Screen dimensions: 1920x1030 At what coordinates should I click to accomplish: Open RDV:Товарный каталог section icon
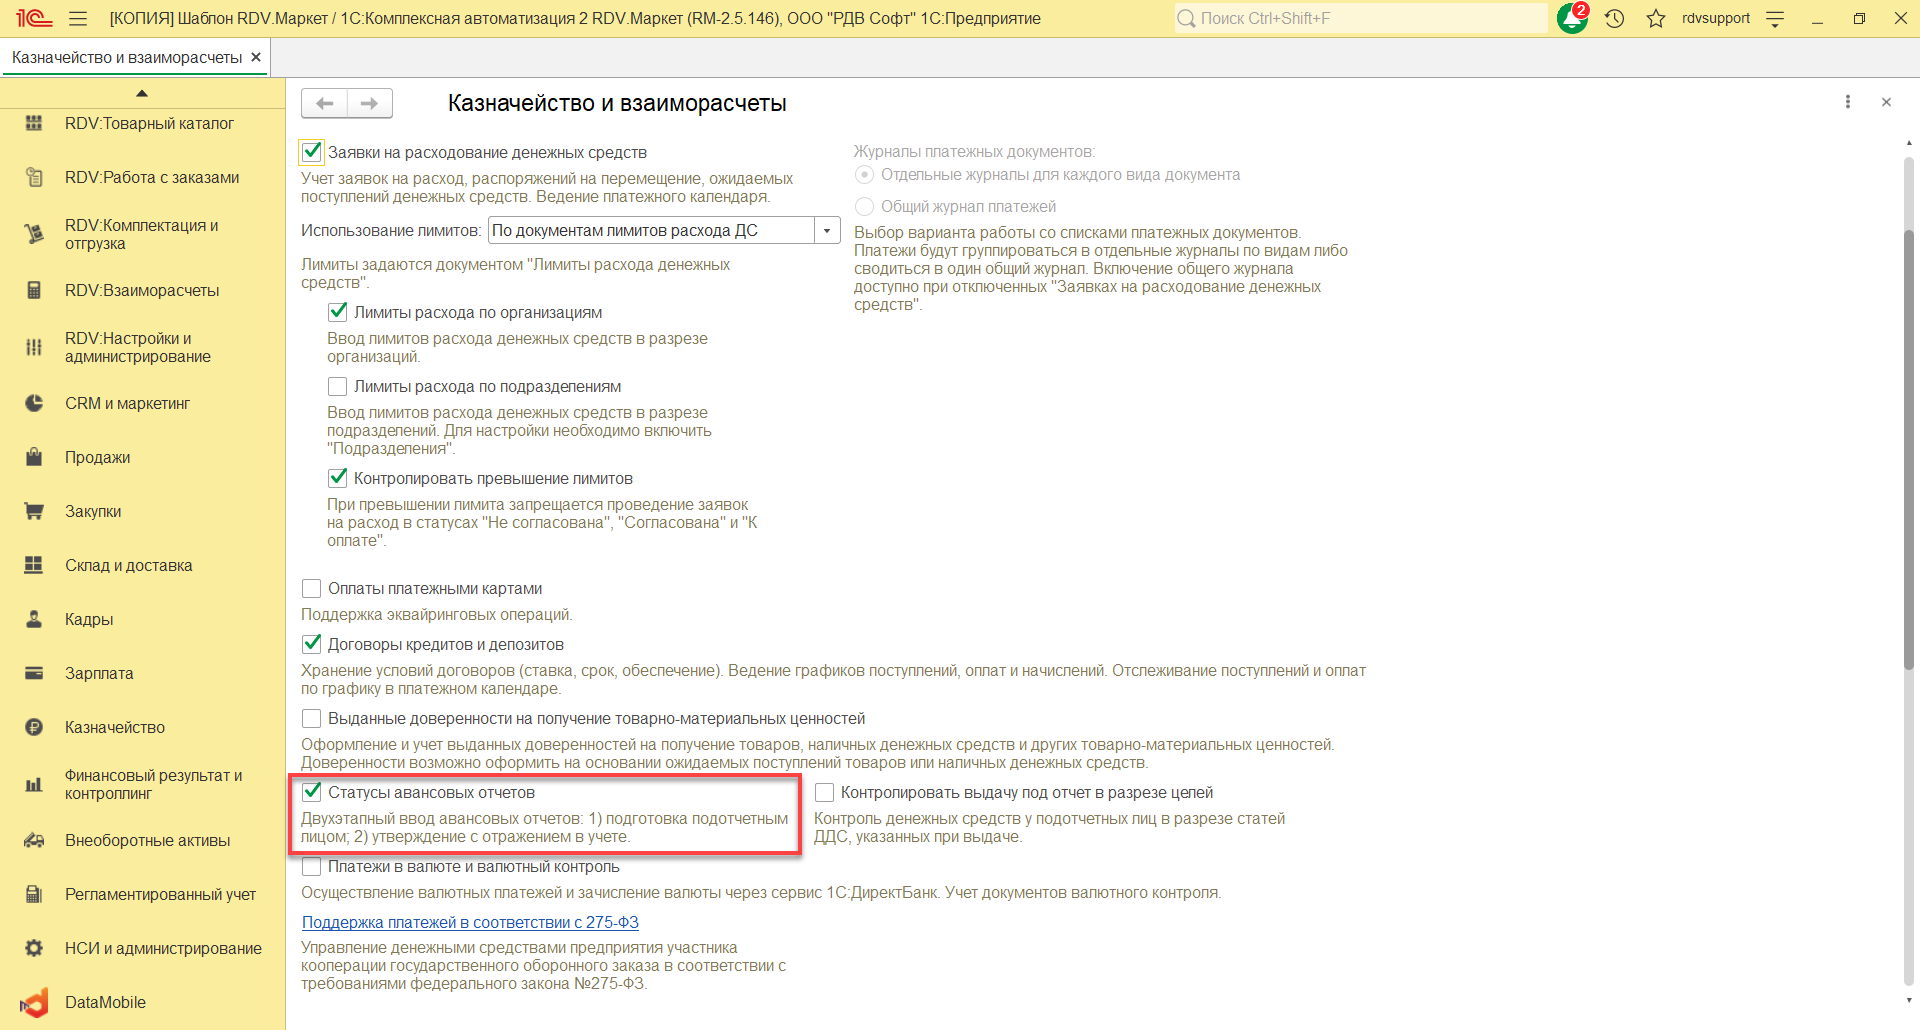point(34,123)
